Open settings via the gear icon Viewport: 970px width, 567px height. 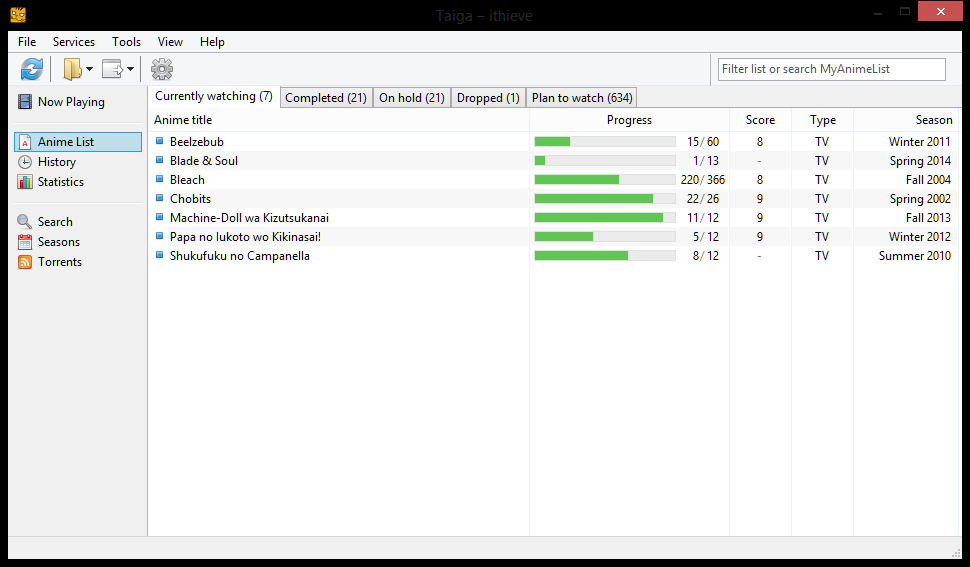[161, 69]
